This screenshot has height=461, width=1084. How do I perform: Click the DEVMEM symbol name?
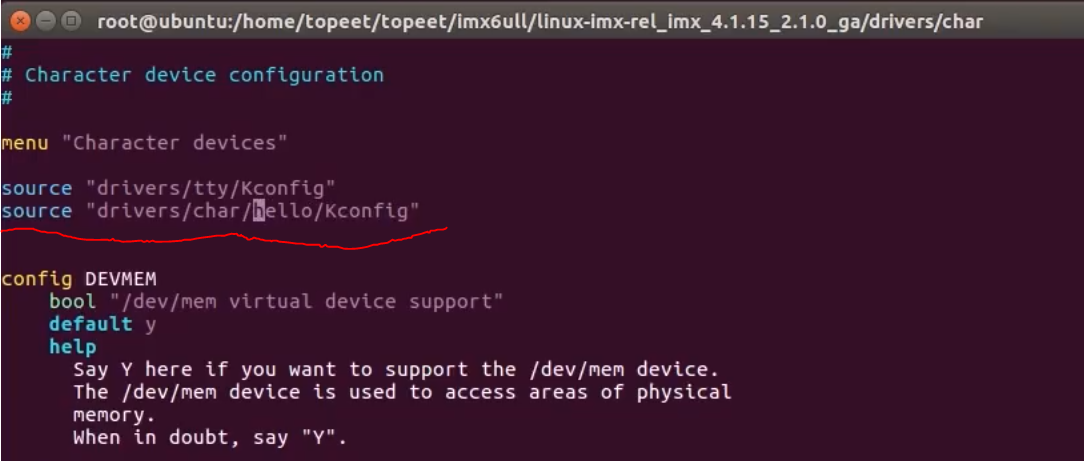(x=121, y=279)
